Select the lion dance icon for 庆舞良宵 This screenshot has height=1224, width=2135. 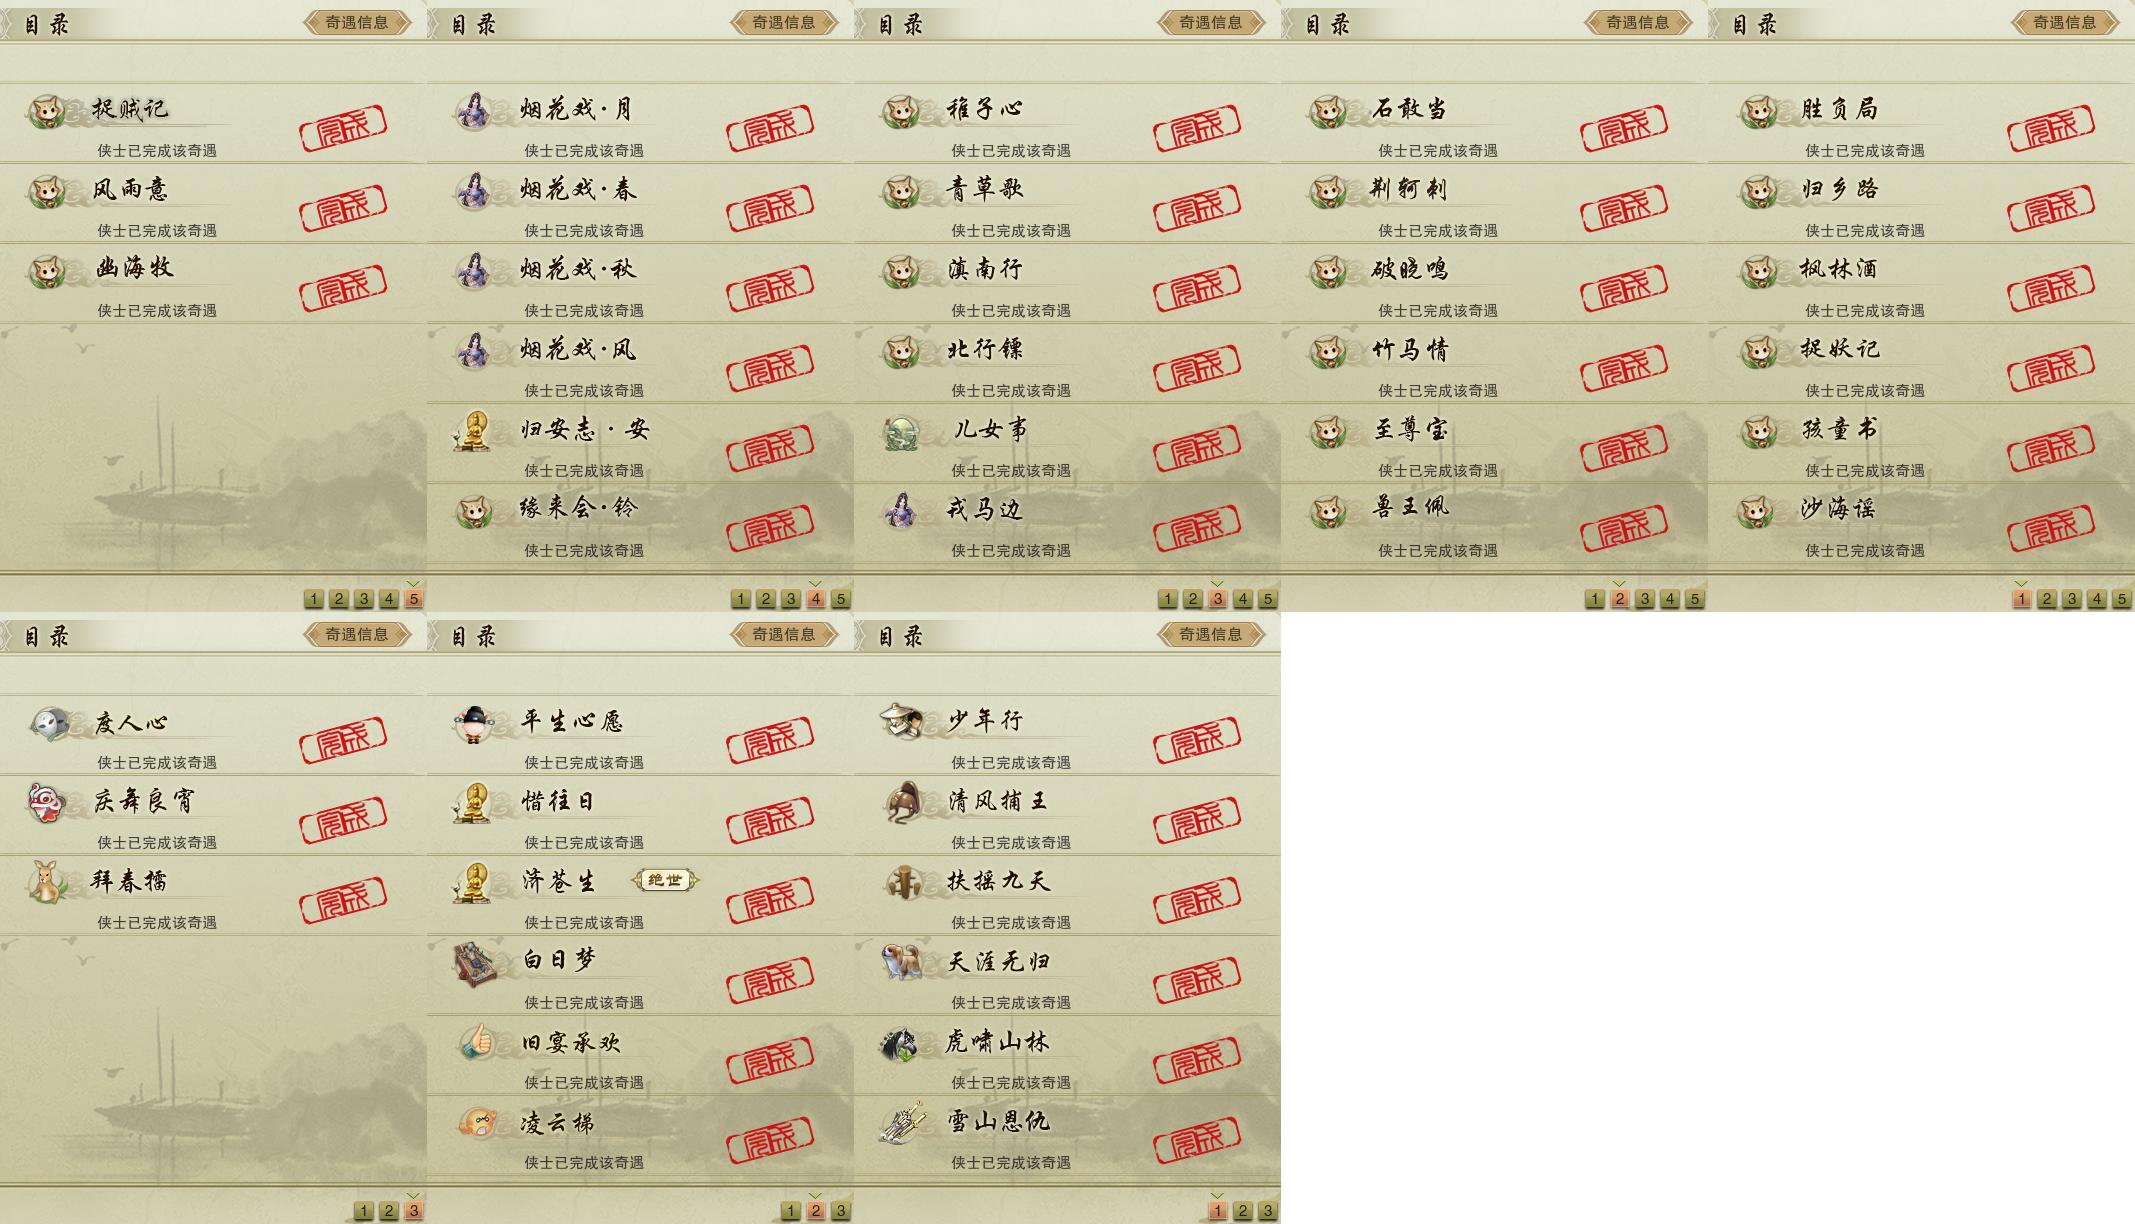[47, 802]
